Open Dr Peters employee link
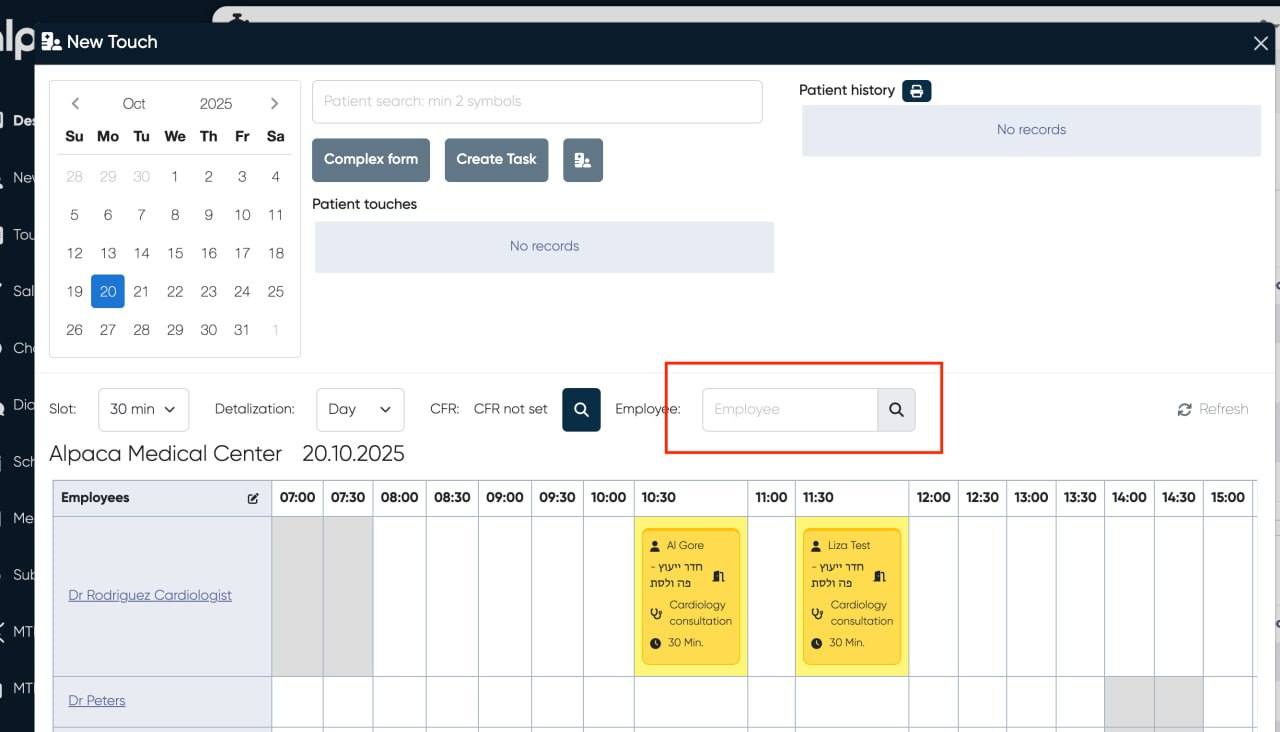The image size is (1280, 732). coord(97,701)
